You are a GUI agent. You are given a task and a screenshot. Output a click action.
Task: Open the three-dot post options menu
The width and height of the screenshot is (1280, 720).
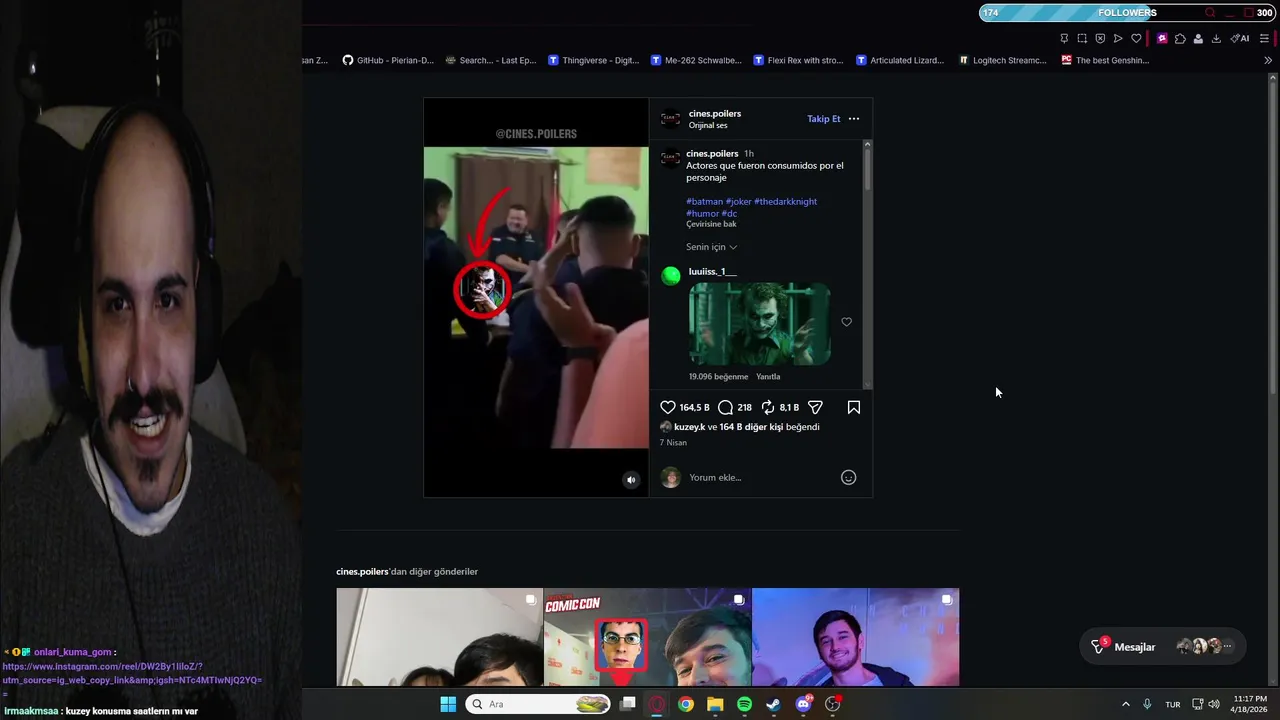pyautogui.click(x=854, y=118)
